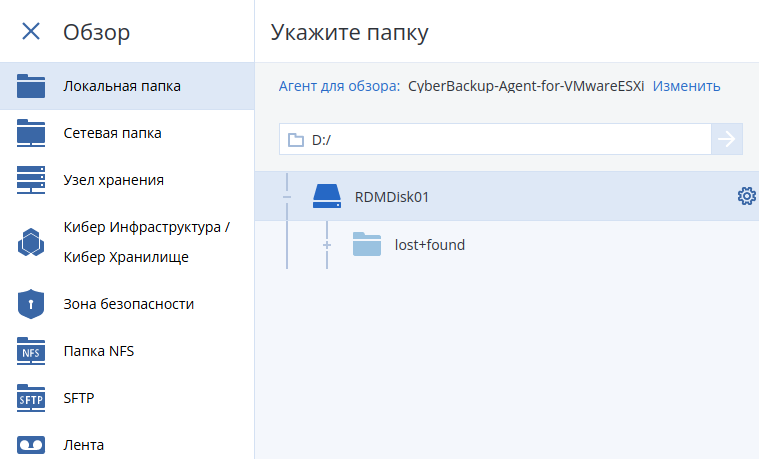Close the Обзор panel with the X
The image size is (759, 459).
(x=31, y=31)
